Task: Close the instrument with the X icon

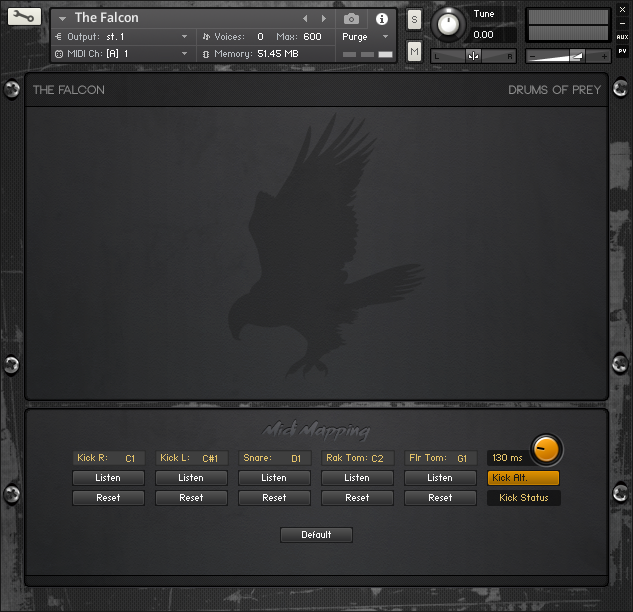Action: pos(622,9)
